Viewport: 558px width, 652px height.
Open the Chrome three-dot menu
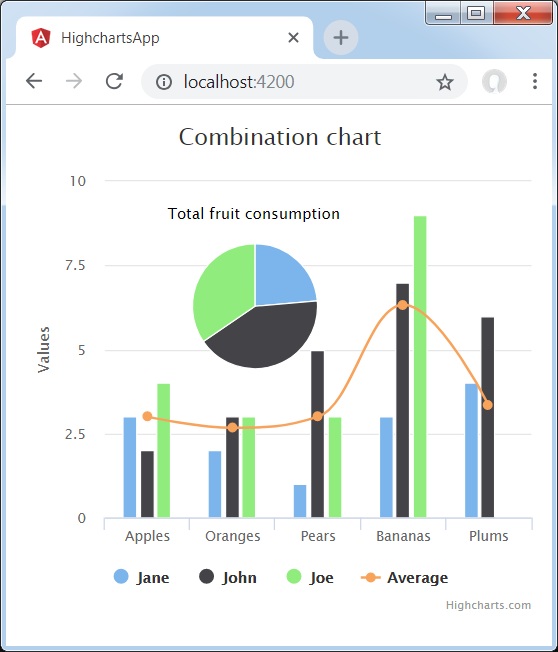tap(535, 81)
